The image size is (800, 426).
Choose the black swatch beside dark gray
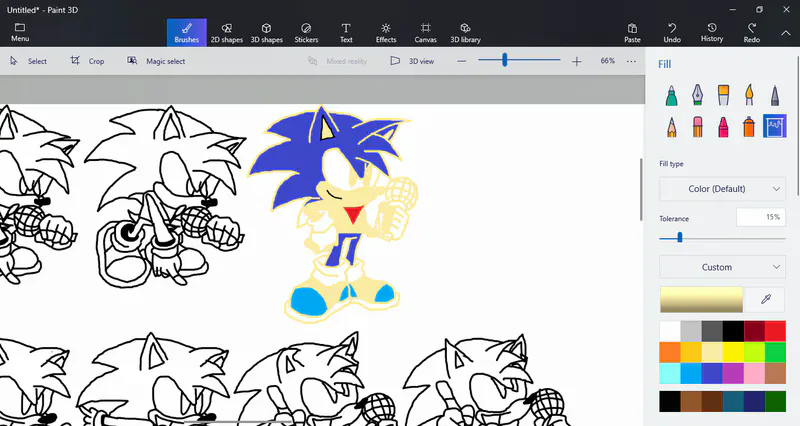click(x=733, y=331)
